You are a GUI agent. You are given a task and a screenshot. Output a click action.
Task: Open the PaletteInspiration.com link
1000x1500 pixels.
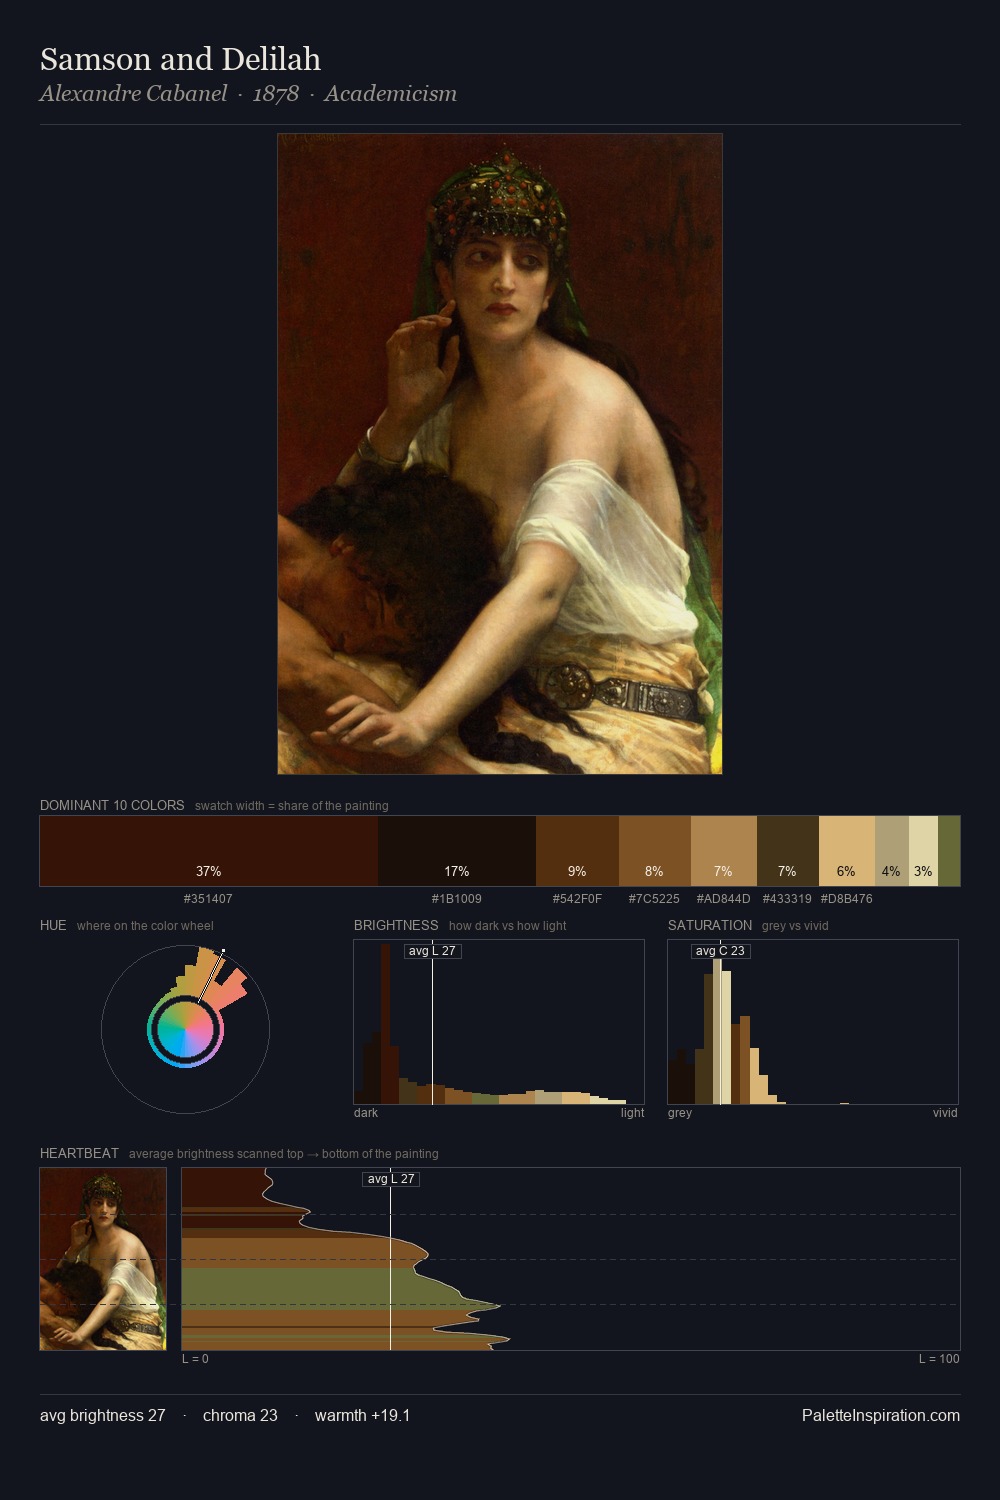tap(881, 1415)
